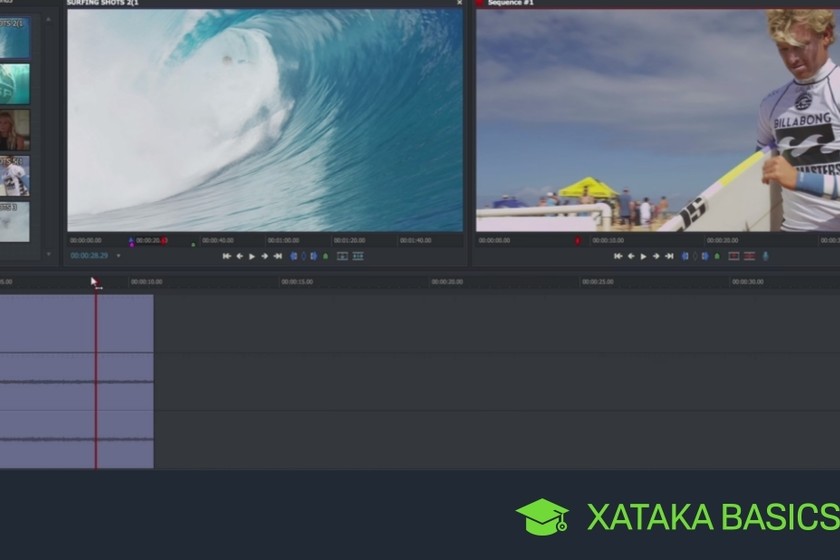
Task: Click 00:00:40.00 on the source scrub bar
Action: (x=218, y=241)
